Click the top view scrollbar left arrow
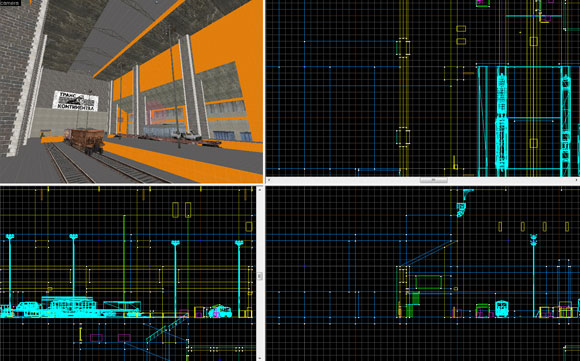The image size is (580, 361). coord(269,180)
